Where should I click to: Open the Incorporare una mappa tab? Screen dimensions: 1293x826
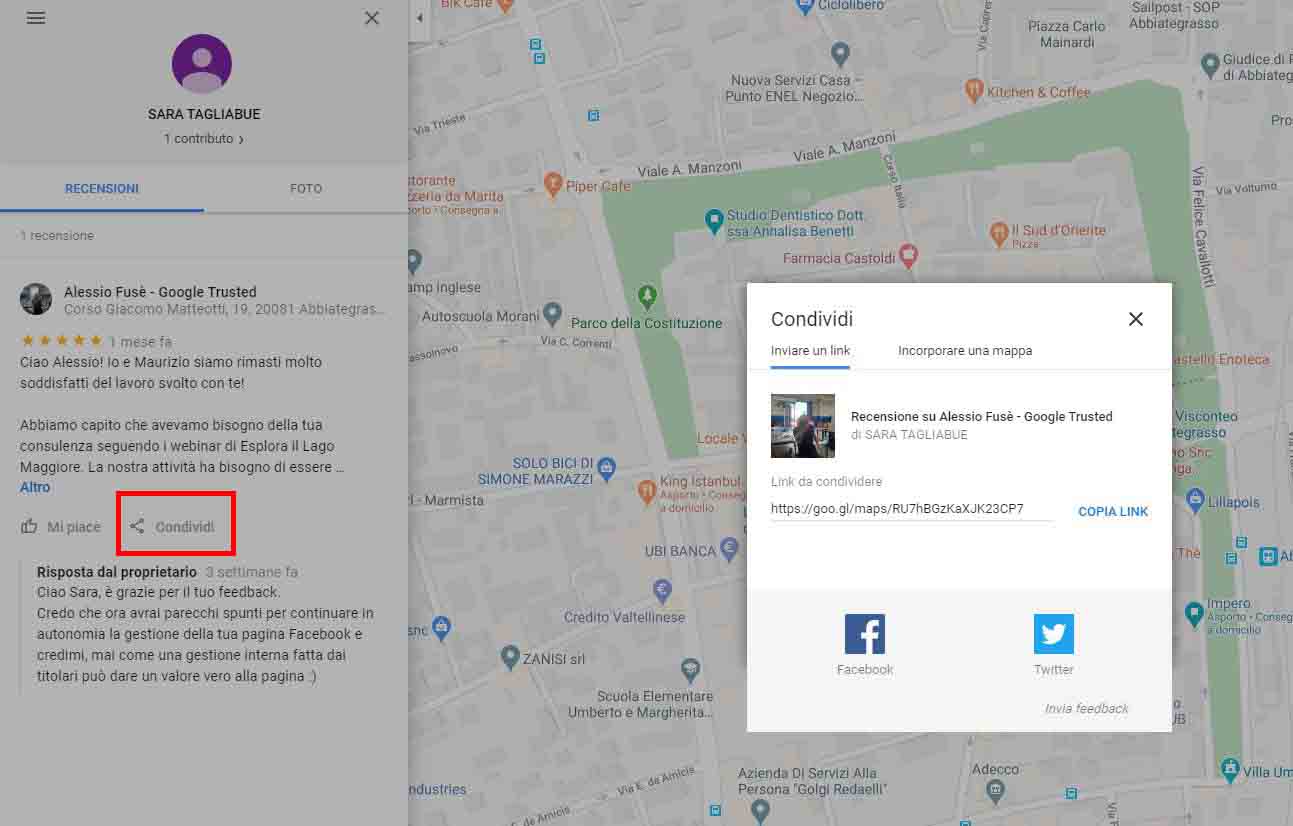(964, 351)
